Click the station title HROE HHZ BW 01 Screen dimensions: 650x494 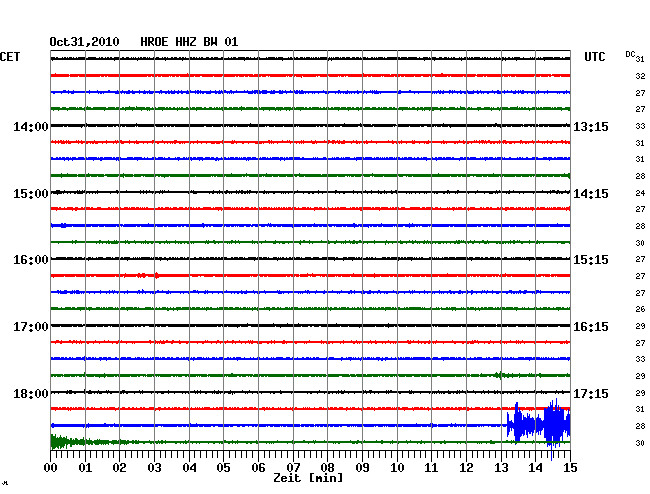pyautogui.click(x=189, y=42)
